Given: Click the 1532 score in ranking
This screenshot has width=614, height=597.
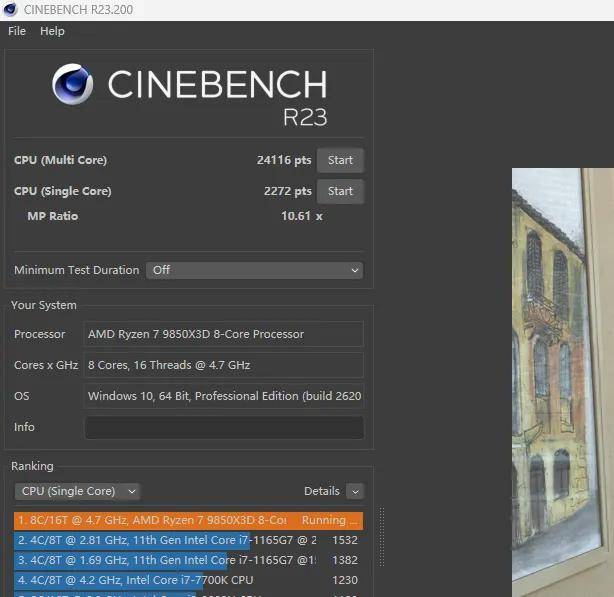Looking at the screenshot, I should (x=345, y=540).
